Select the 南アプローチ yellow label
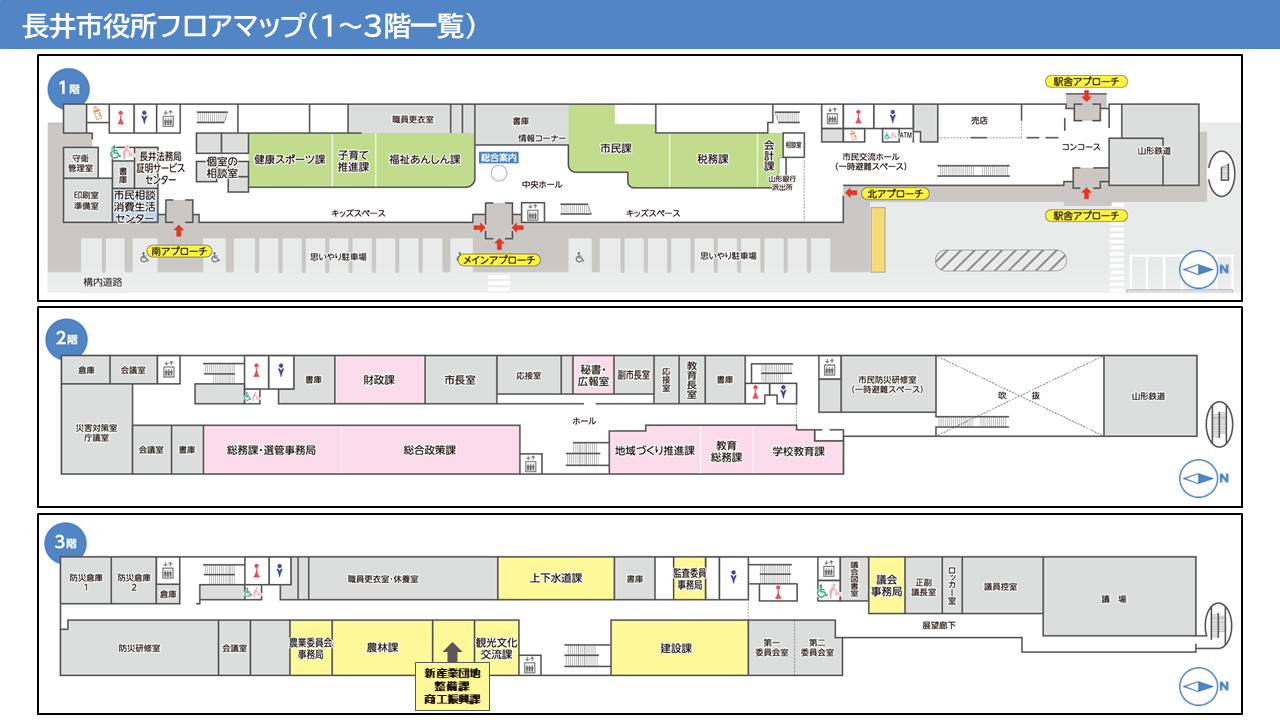The image size is (1280, 720). (x=180, y=251)
